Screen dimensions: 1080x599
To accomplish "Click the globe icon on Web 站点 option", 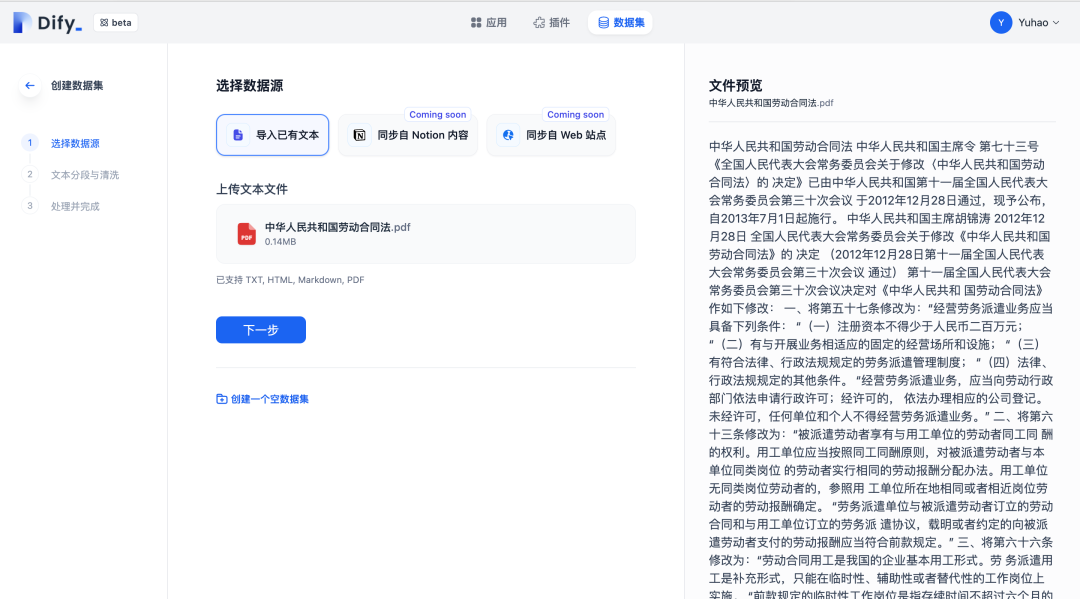I will click(507, 133).
